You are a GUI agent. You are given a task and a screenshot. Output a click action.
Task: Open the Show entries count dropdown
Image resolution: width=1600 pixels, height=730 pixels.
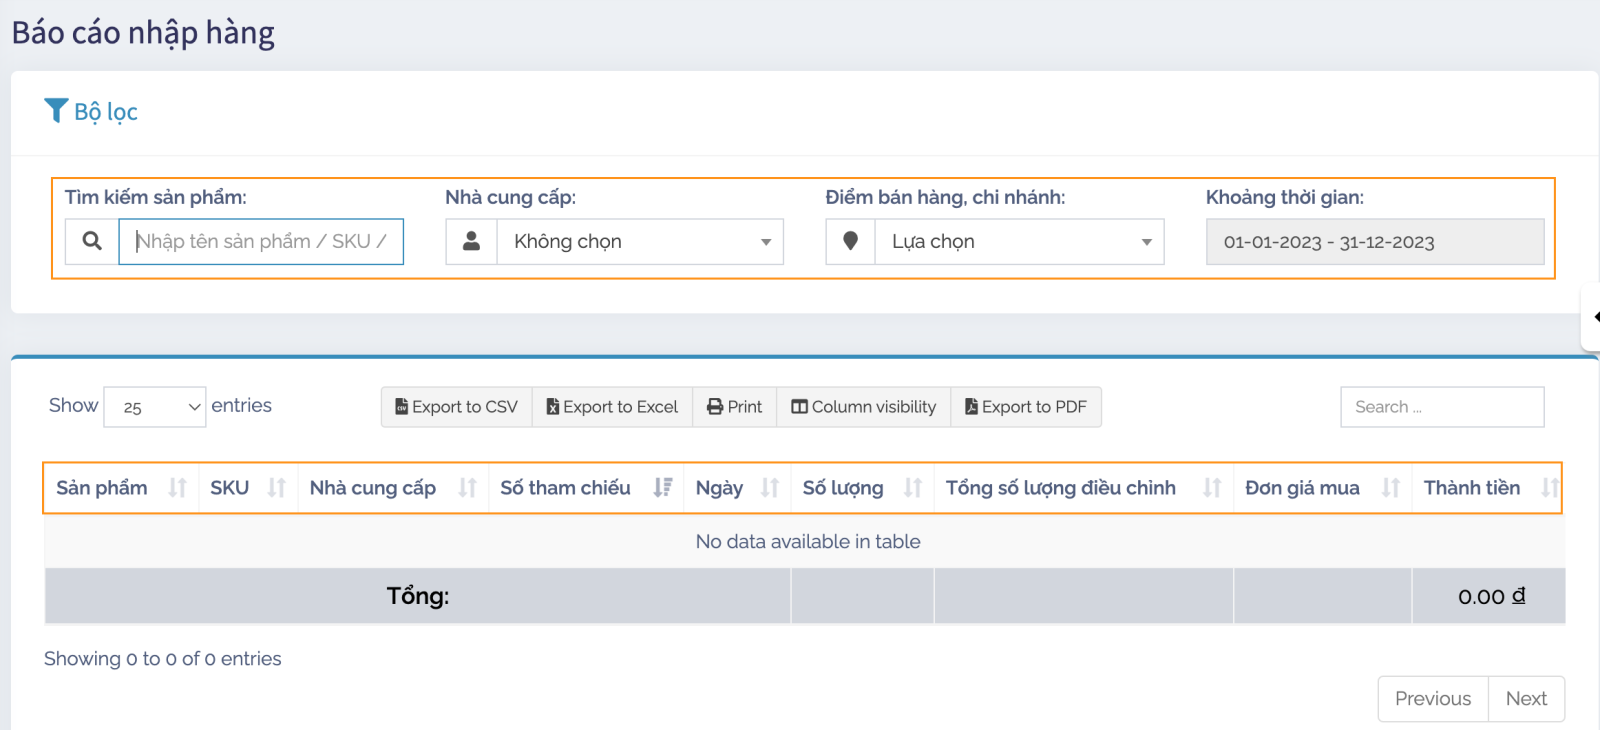[x=155, y=407]
